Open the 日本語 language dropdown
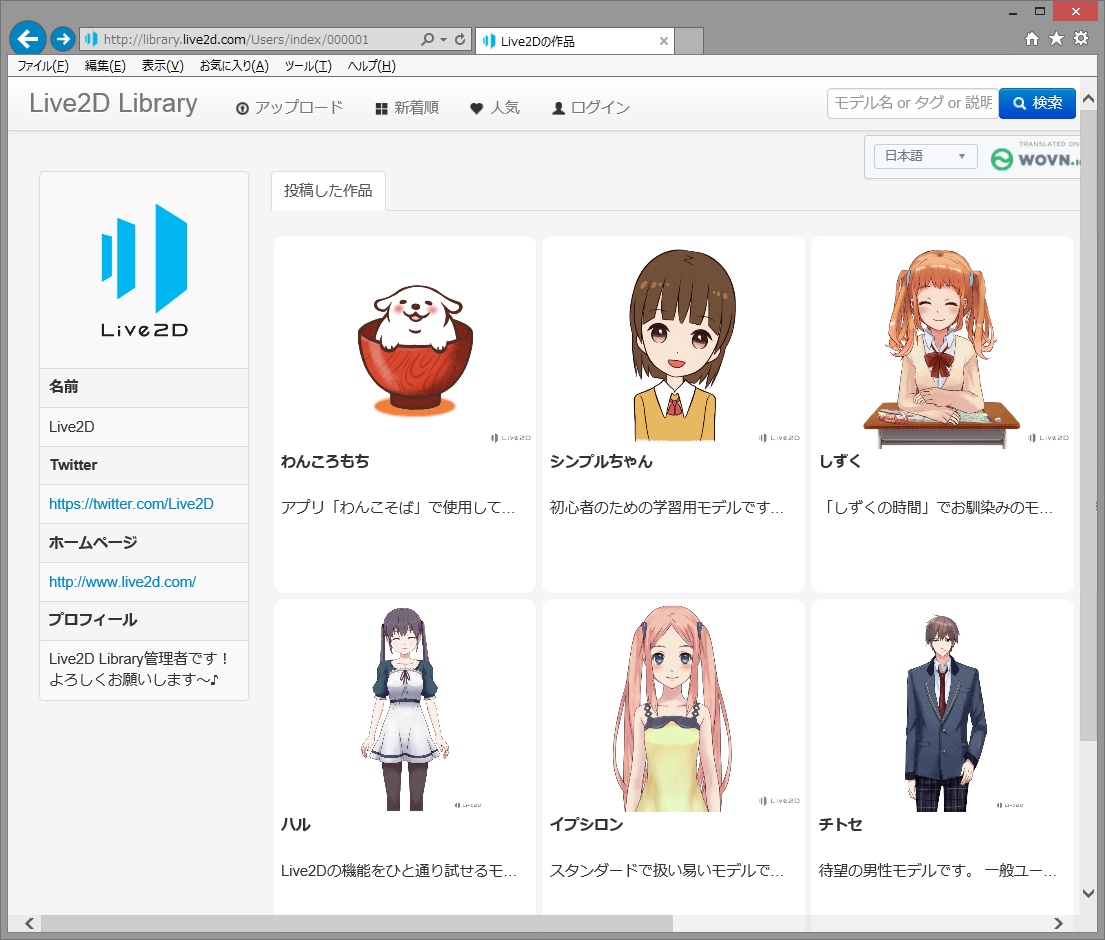 tap(924, 156)
